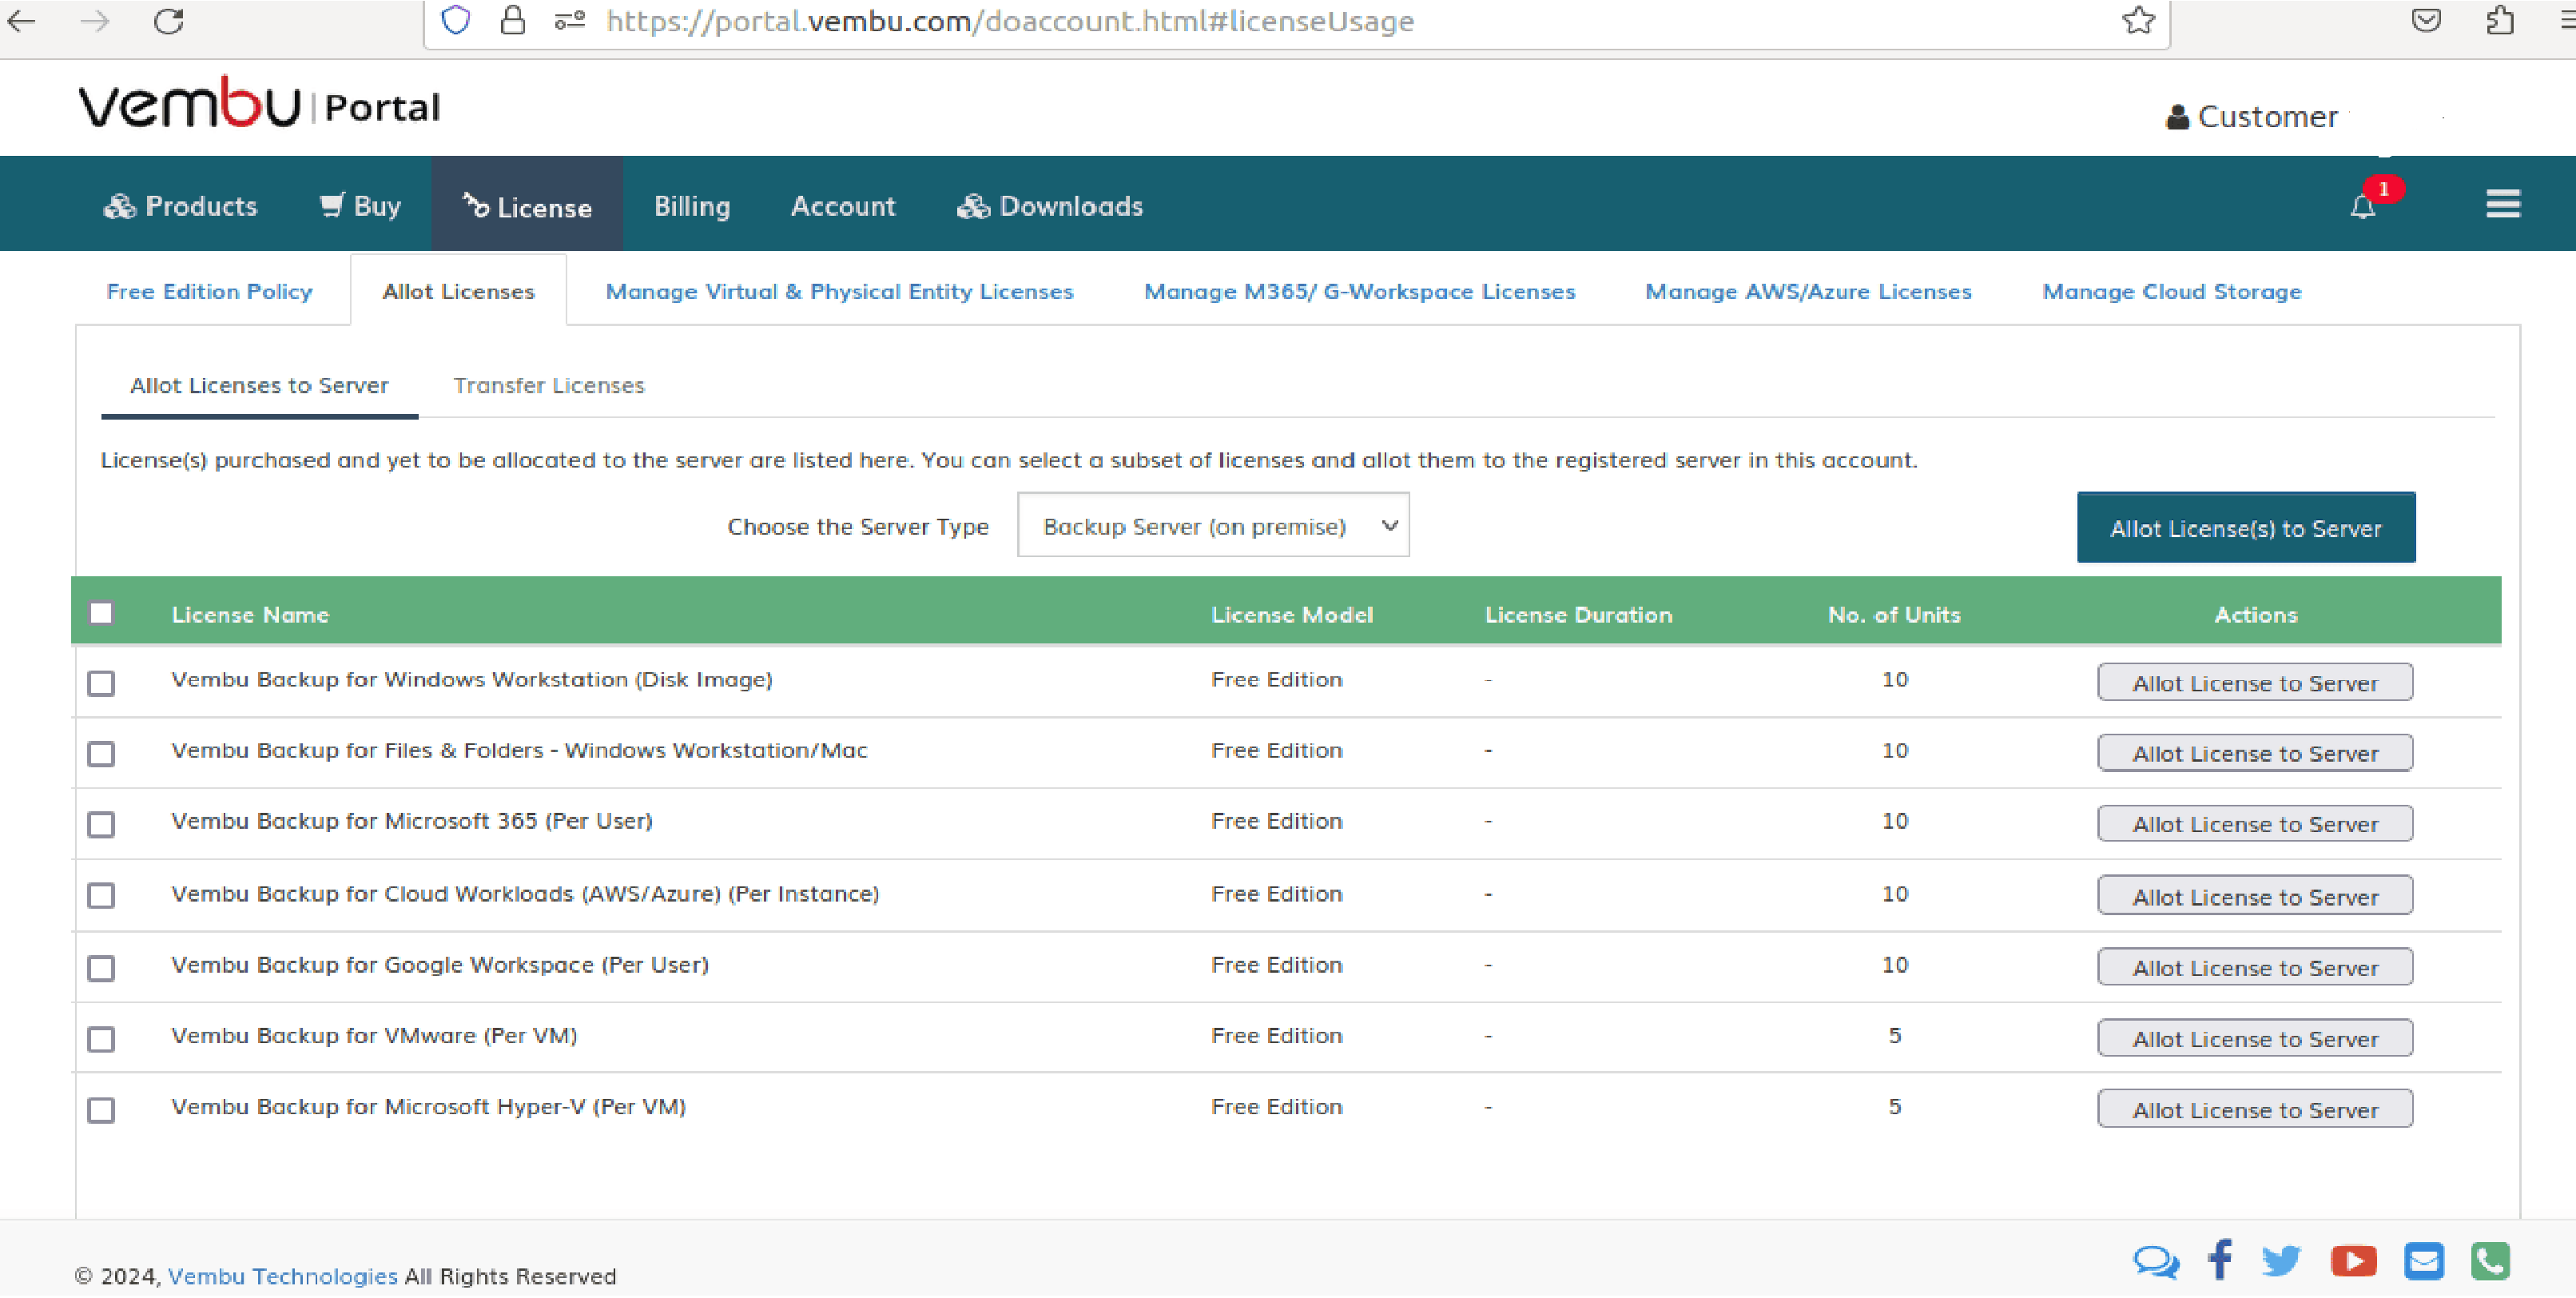Open Manage M365/ G-Workspace Licenses tab
2576x1298 pixels.
point(1359,291)
